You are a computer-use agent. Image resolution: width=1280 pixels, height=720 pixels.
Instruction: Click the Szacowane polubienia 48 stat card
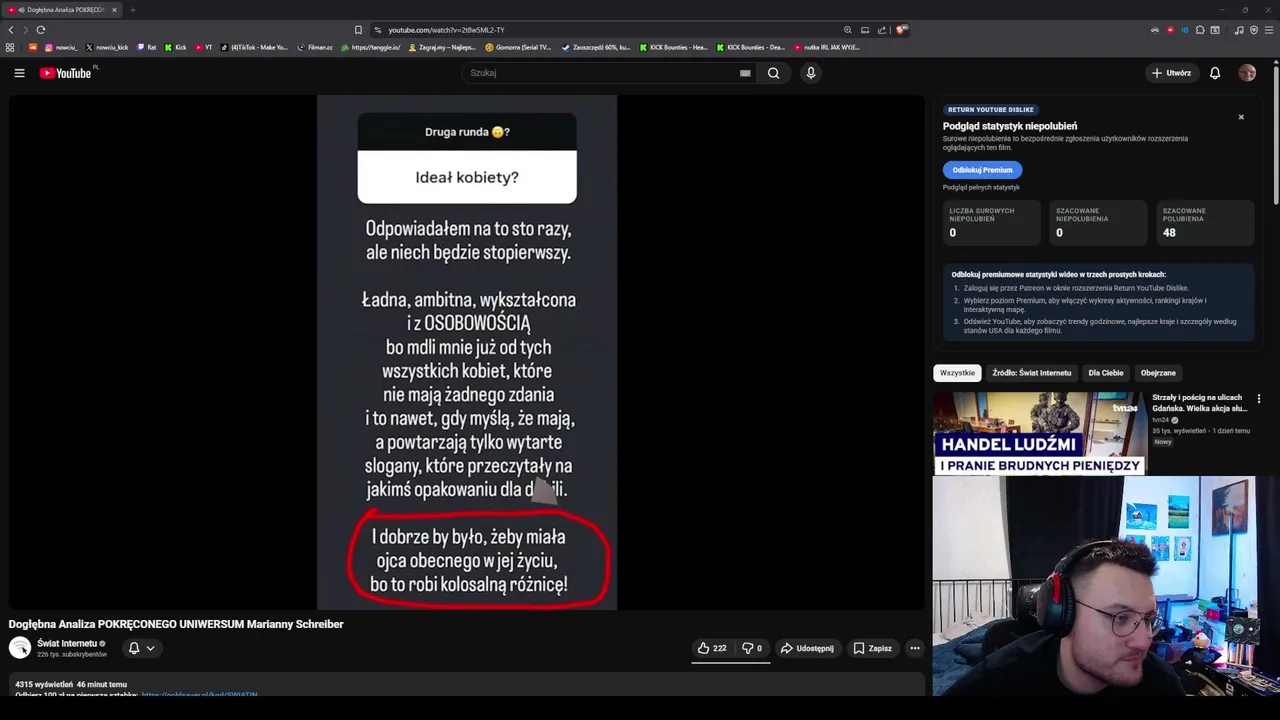click(x=1205, y=222)
